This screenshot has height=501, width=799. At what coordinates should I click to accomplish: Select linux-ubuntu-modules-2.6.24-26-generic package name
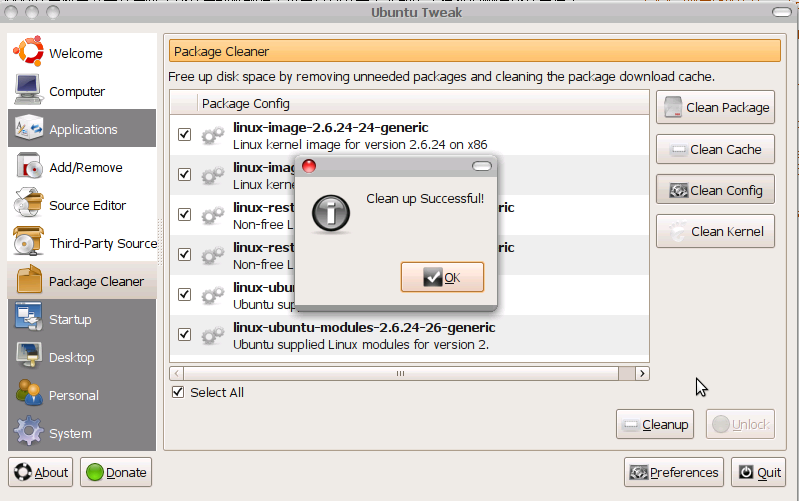pos(364,327)
